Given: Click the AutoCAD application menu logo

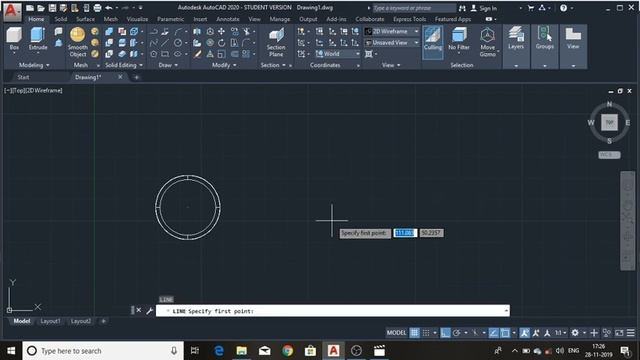Looking at the screenshot, I should pos(11,11).
